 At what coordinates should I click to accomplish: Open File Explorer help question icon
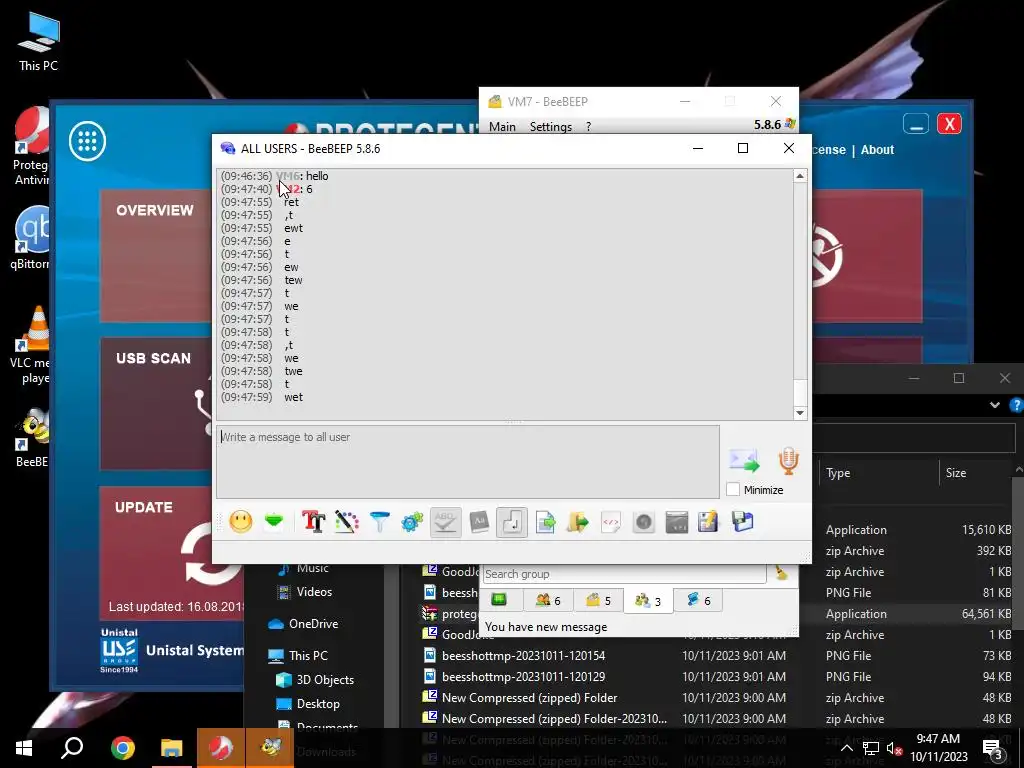point(1016,406)
